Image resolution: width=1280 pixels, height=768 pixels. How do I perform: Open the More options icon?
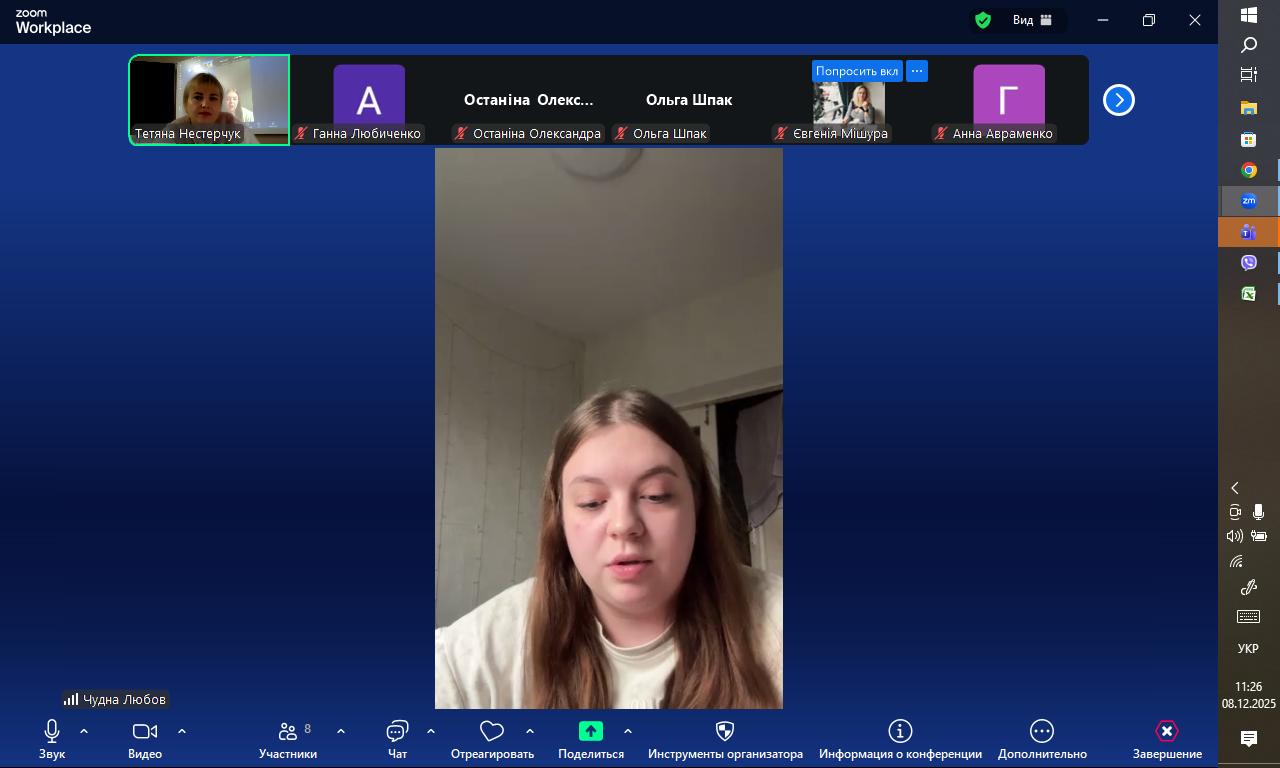[x=1041, y=732]
